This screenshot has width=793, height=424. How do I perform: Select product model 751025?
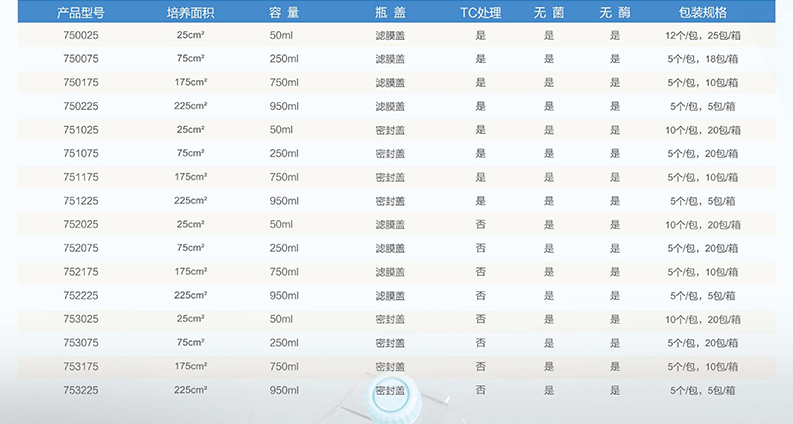click(x=81, y=130)
